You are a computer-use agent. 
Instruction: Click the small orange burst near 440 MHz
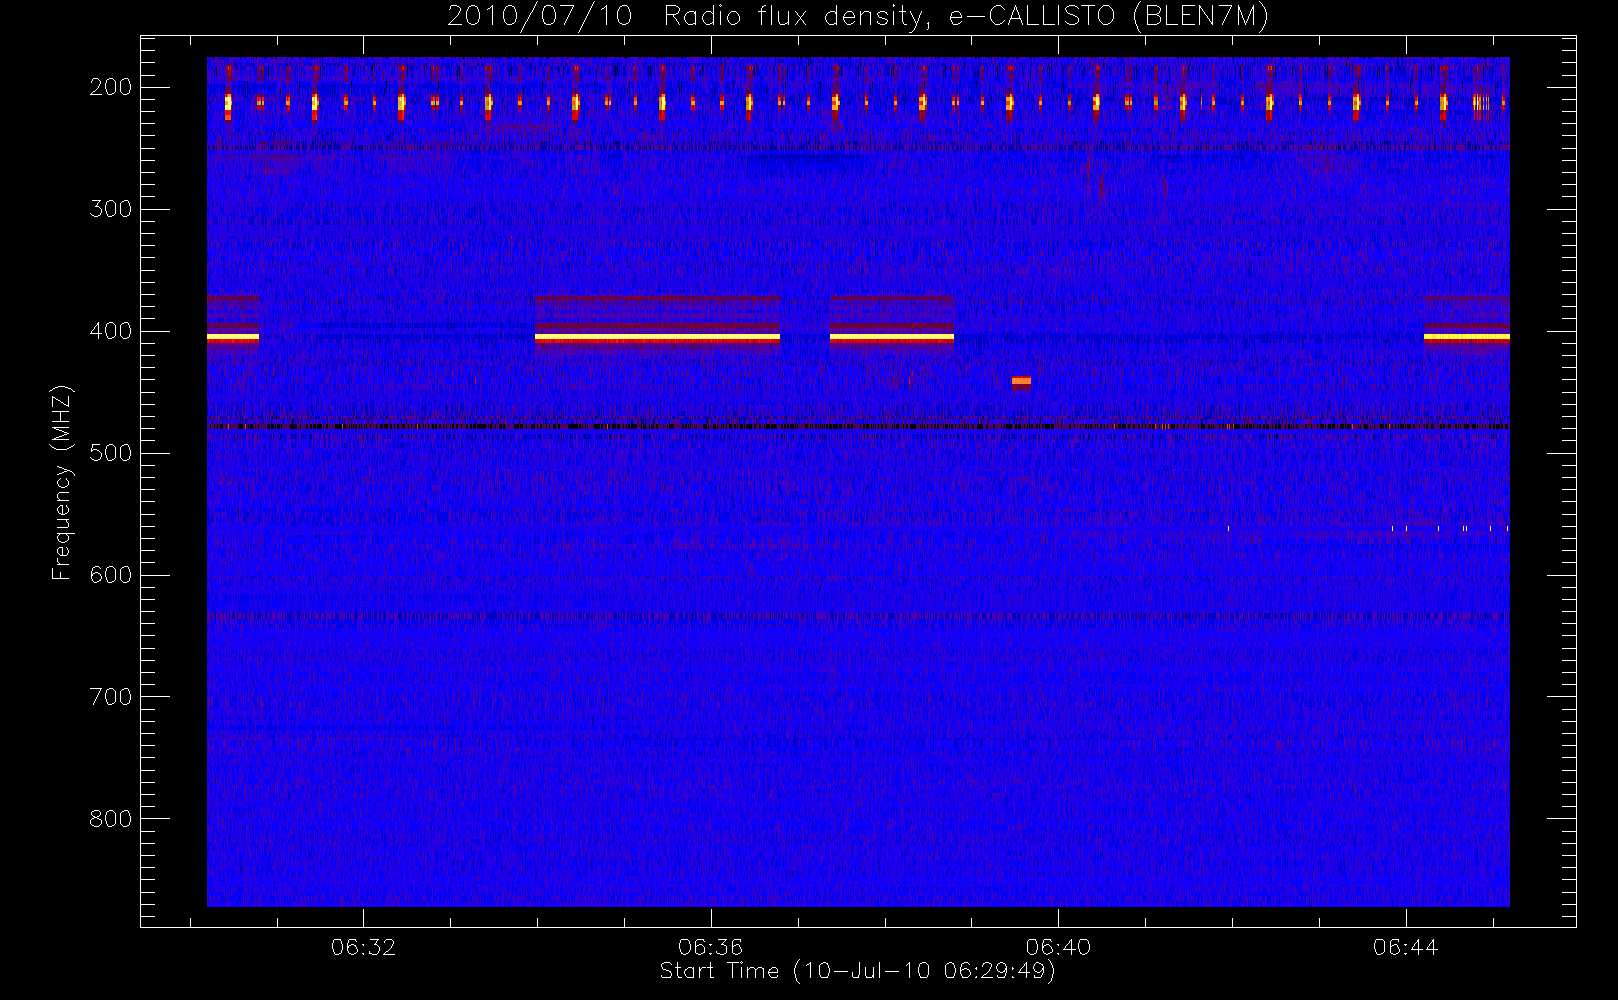tap(1021, 381)
